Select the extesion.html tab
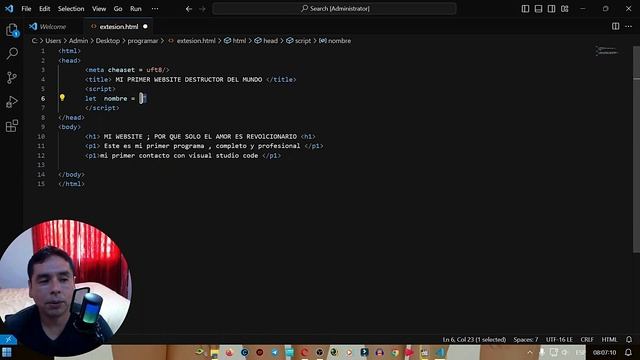Screen dimensions: 640x360 (x=119, y=27)
